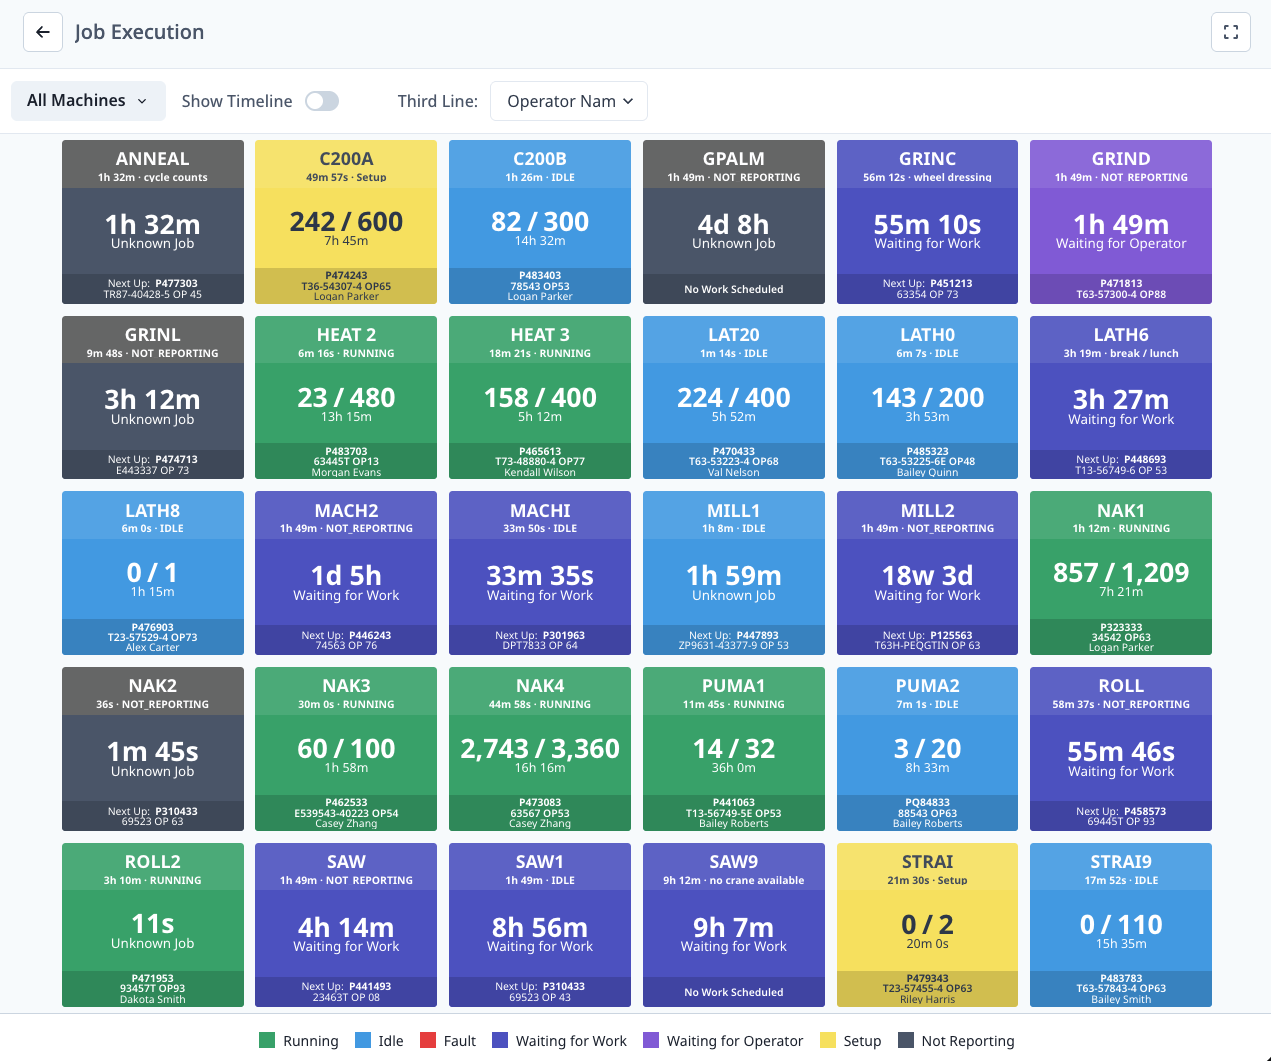
Task: Enable the Show Timeline toggle
Action: coord(321,101)
